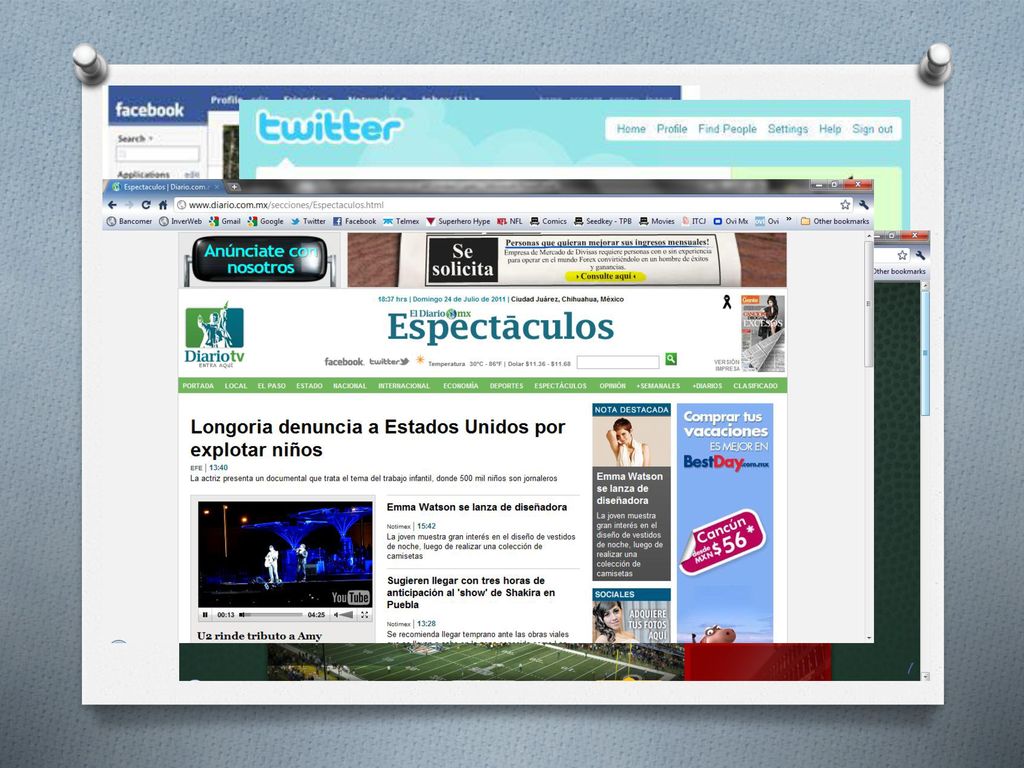Open ESPECTÁCULOS menu section

tap(561, 386)
